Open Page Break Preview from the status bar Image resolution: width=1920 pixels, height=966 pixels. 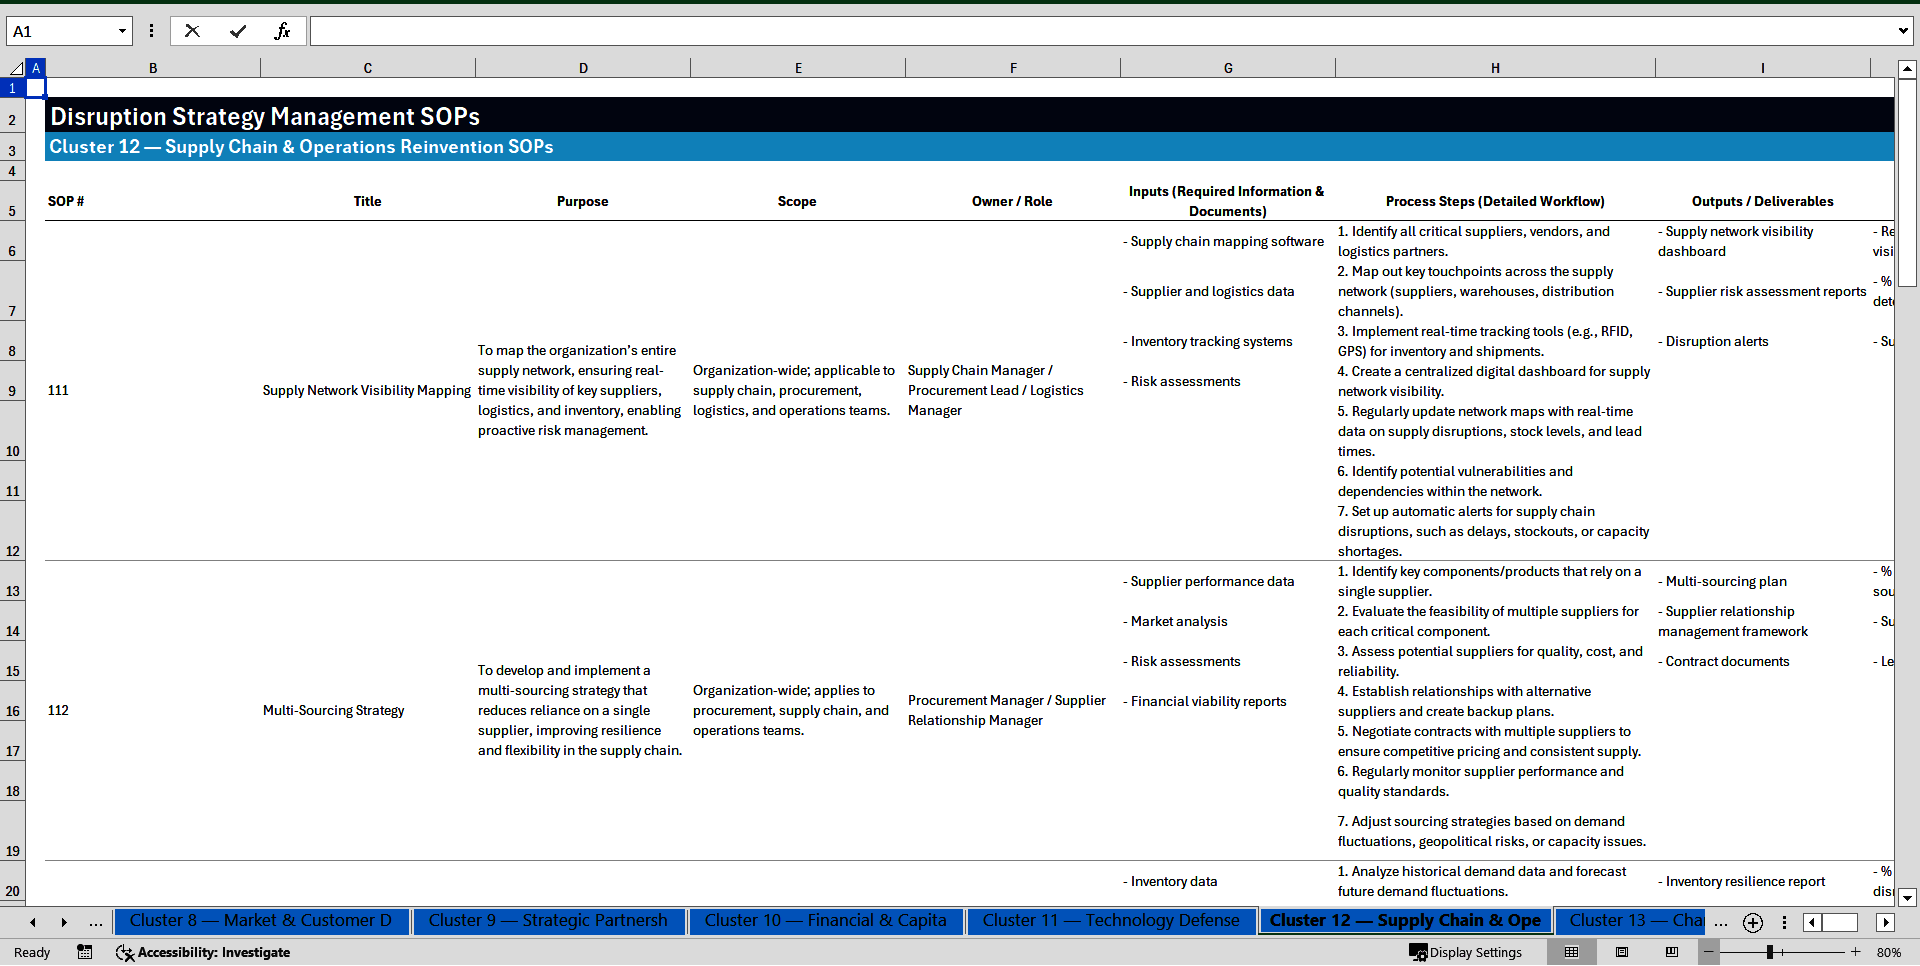coord(1672,952)
